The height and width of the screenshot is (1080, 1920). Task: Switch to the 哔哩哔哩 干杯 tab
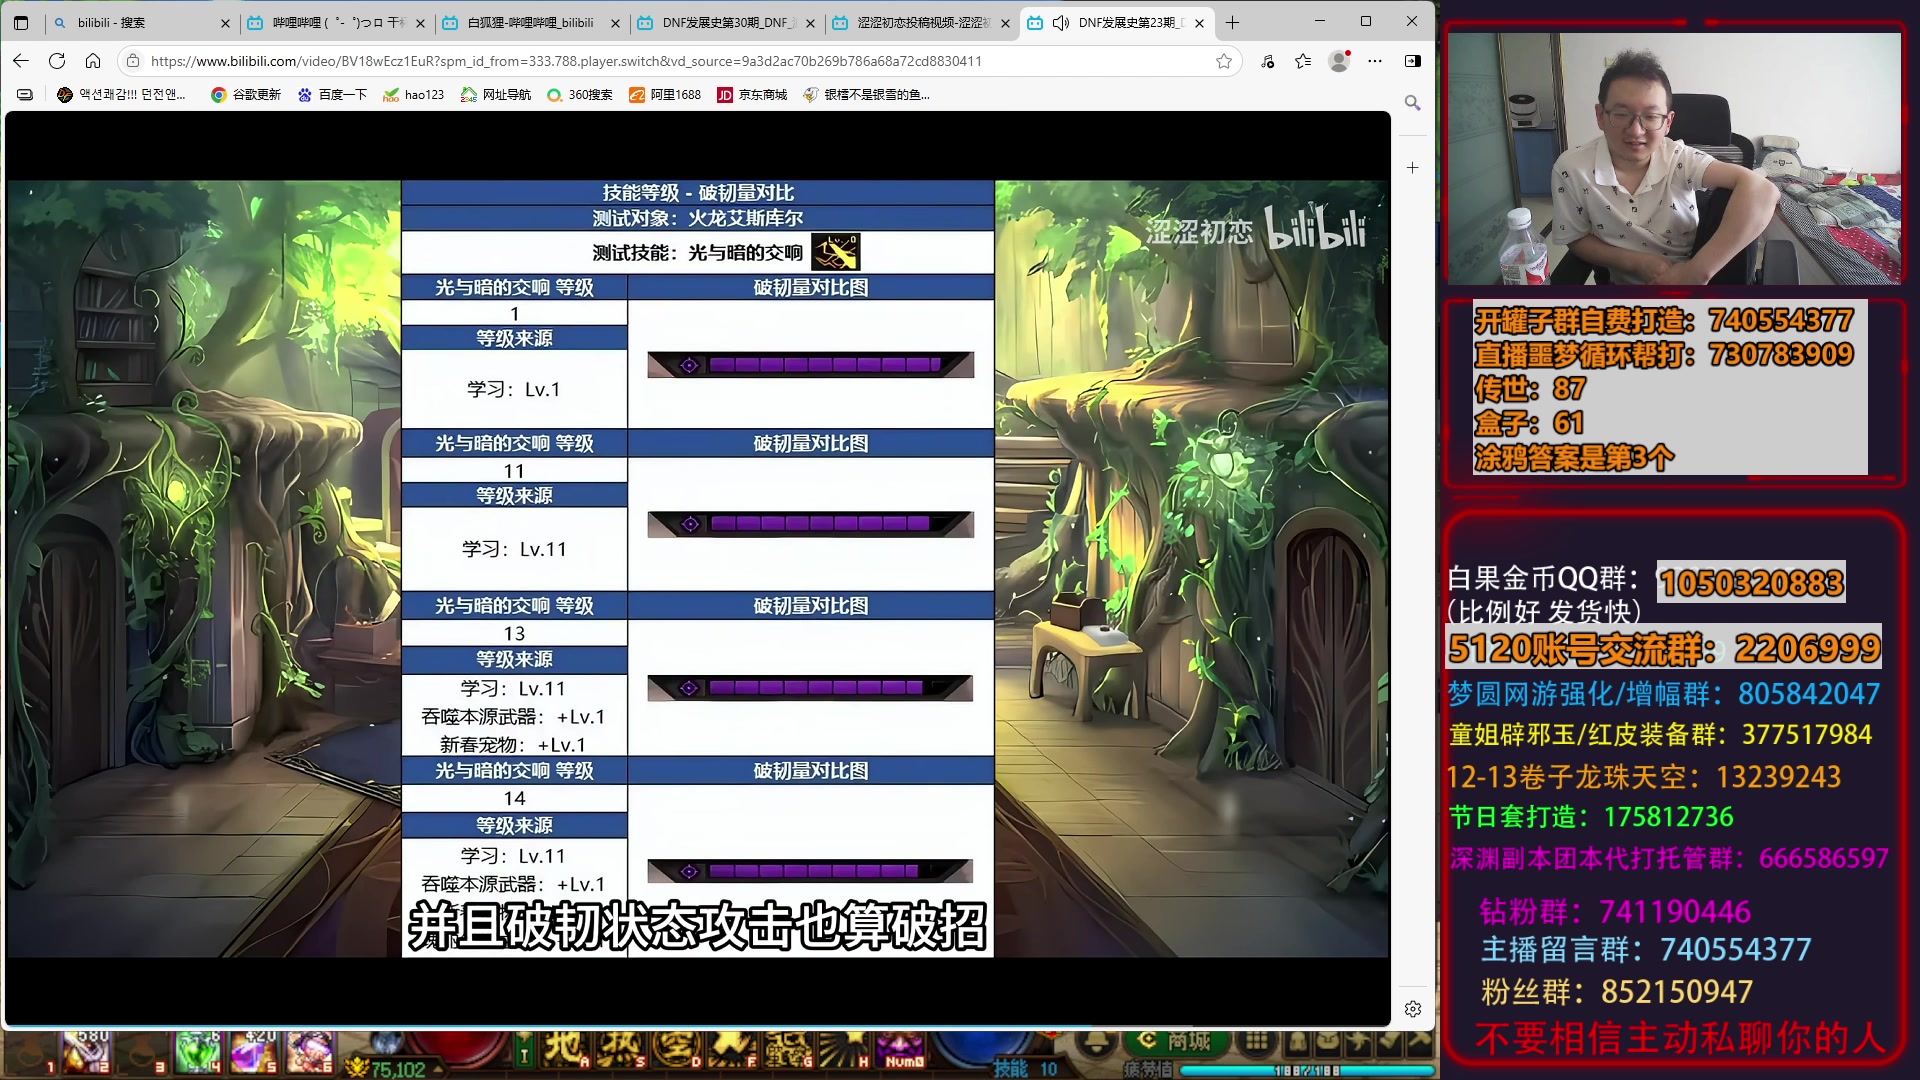[337, 22]
